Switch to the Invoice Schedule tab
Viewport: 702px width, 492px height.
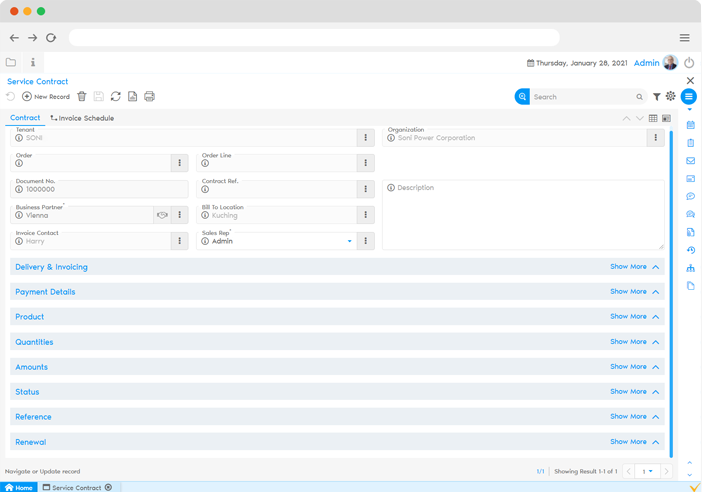pyautogui.click(x=82, y=118)
